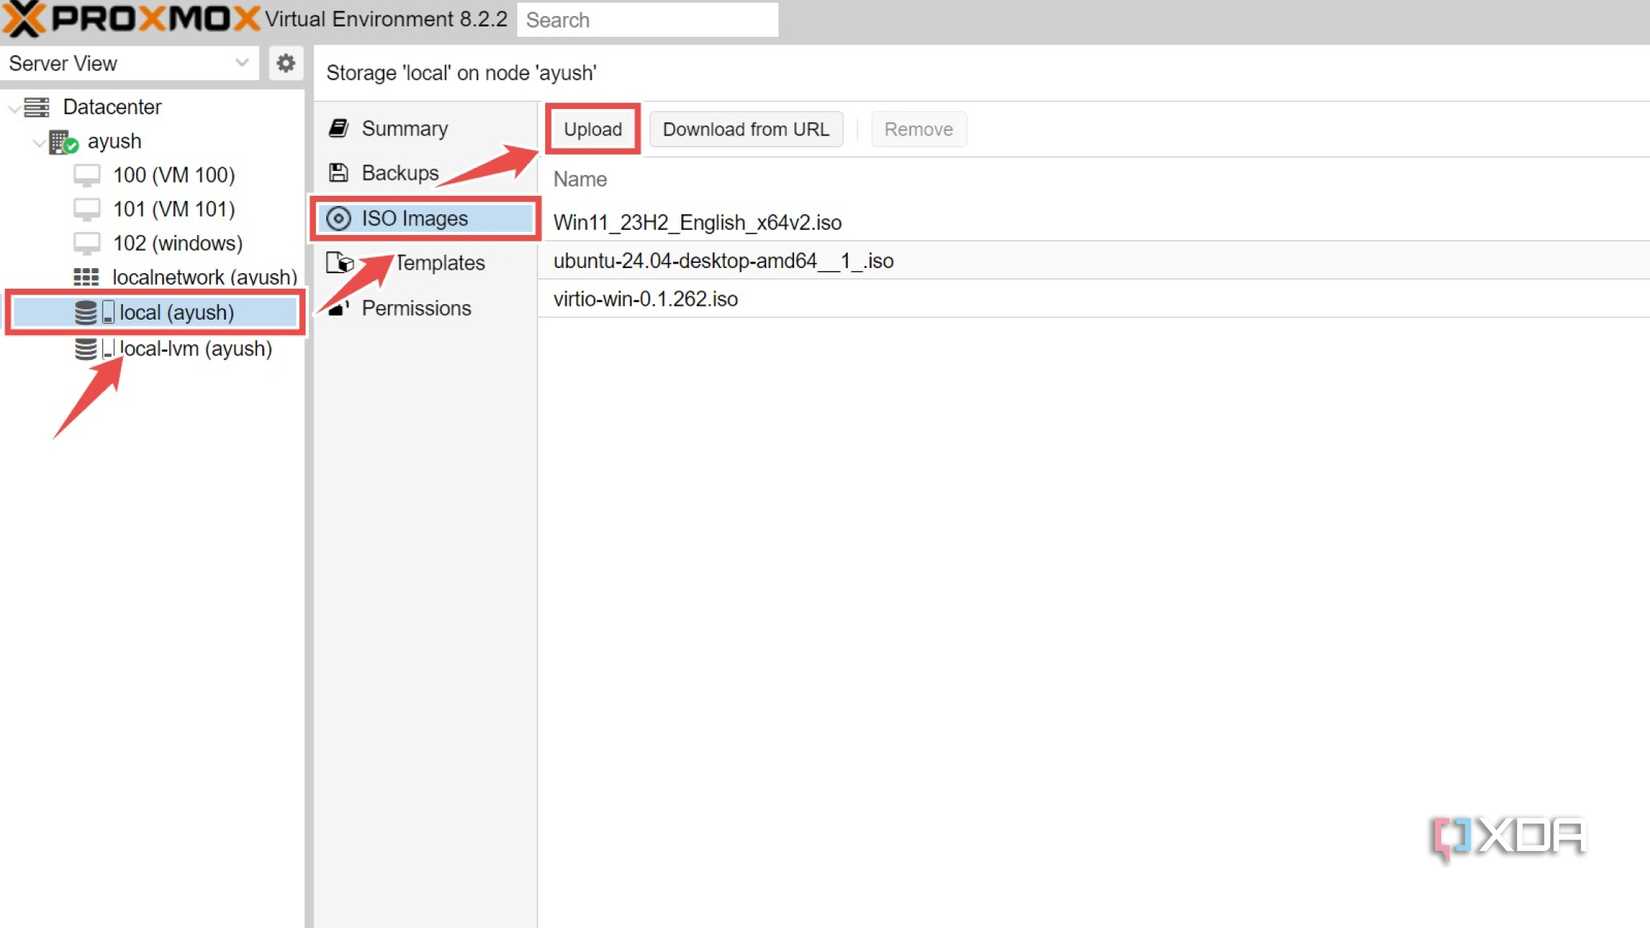Click the Summary book icon
1650x928 pixels.
point(338,128)
